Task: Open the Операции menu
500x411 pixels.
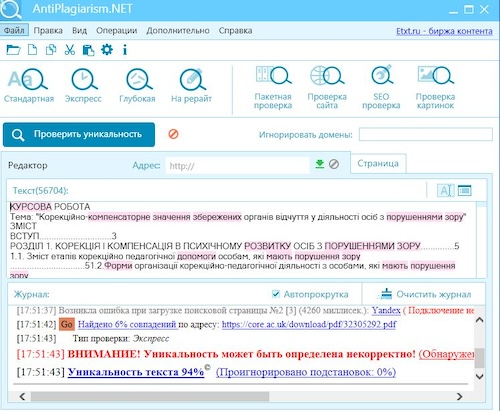Action: coord(117,30)
